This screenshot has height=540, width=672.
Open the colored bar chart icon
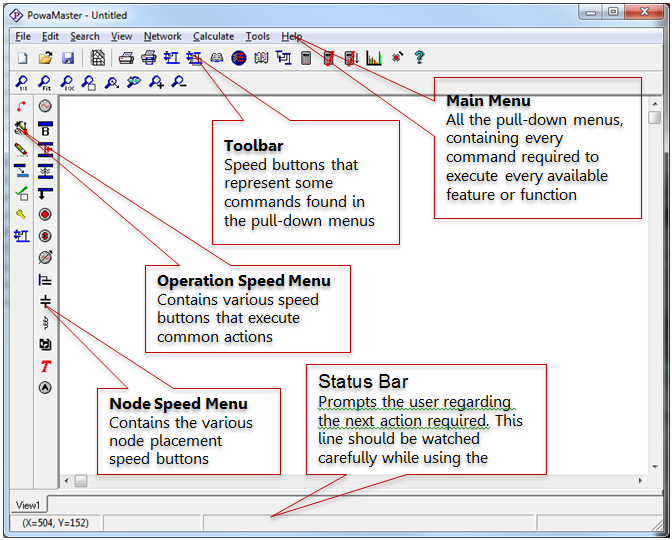pyautogui.click(x=374, y=57)
